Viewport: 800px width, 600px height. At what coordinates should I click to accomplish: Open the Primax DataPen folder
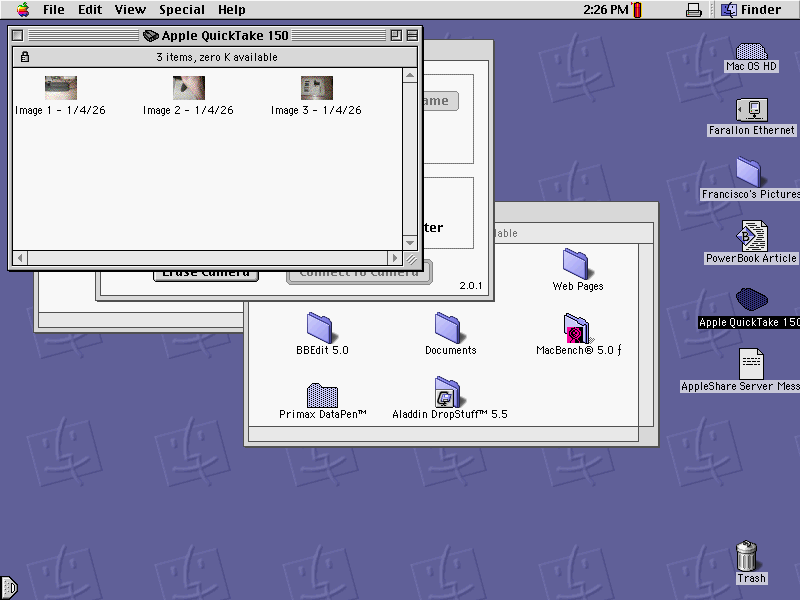(x=321, y=393)
